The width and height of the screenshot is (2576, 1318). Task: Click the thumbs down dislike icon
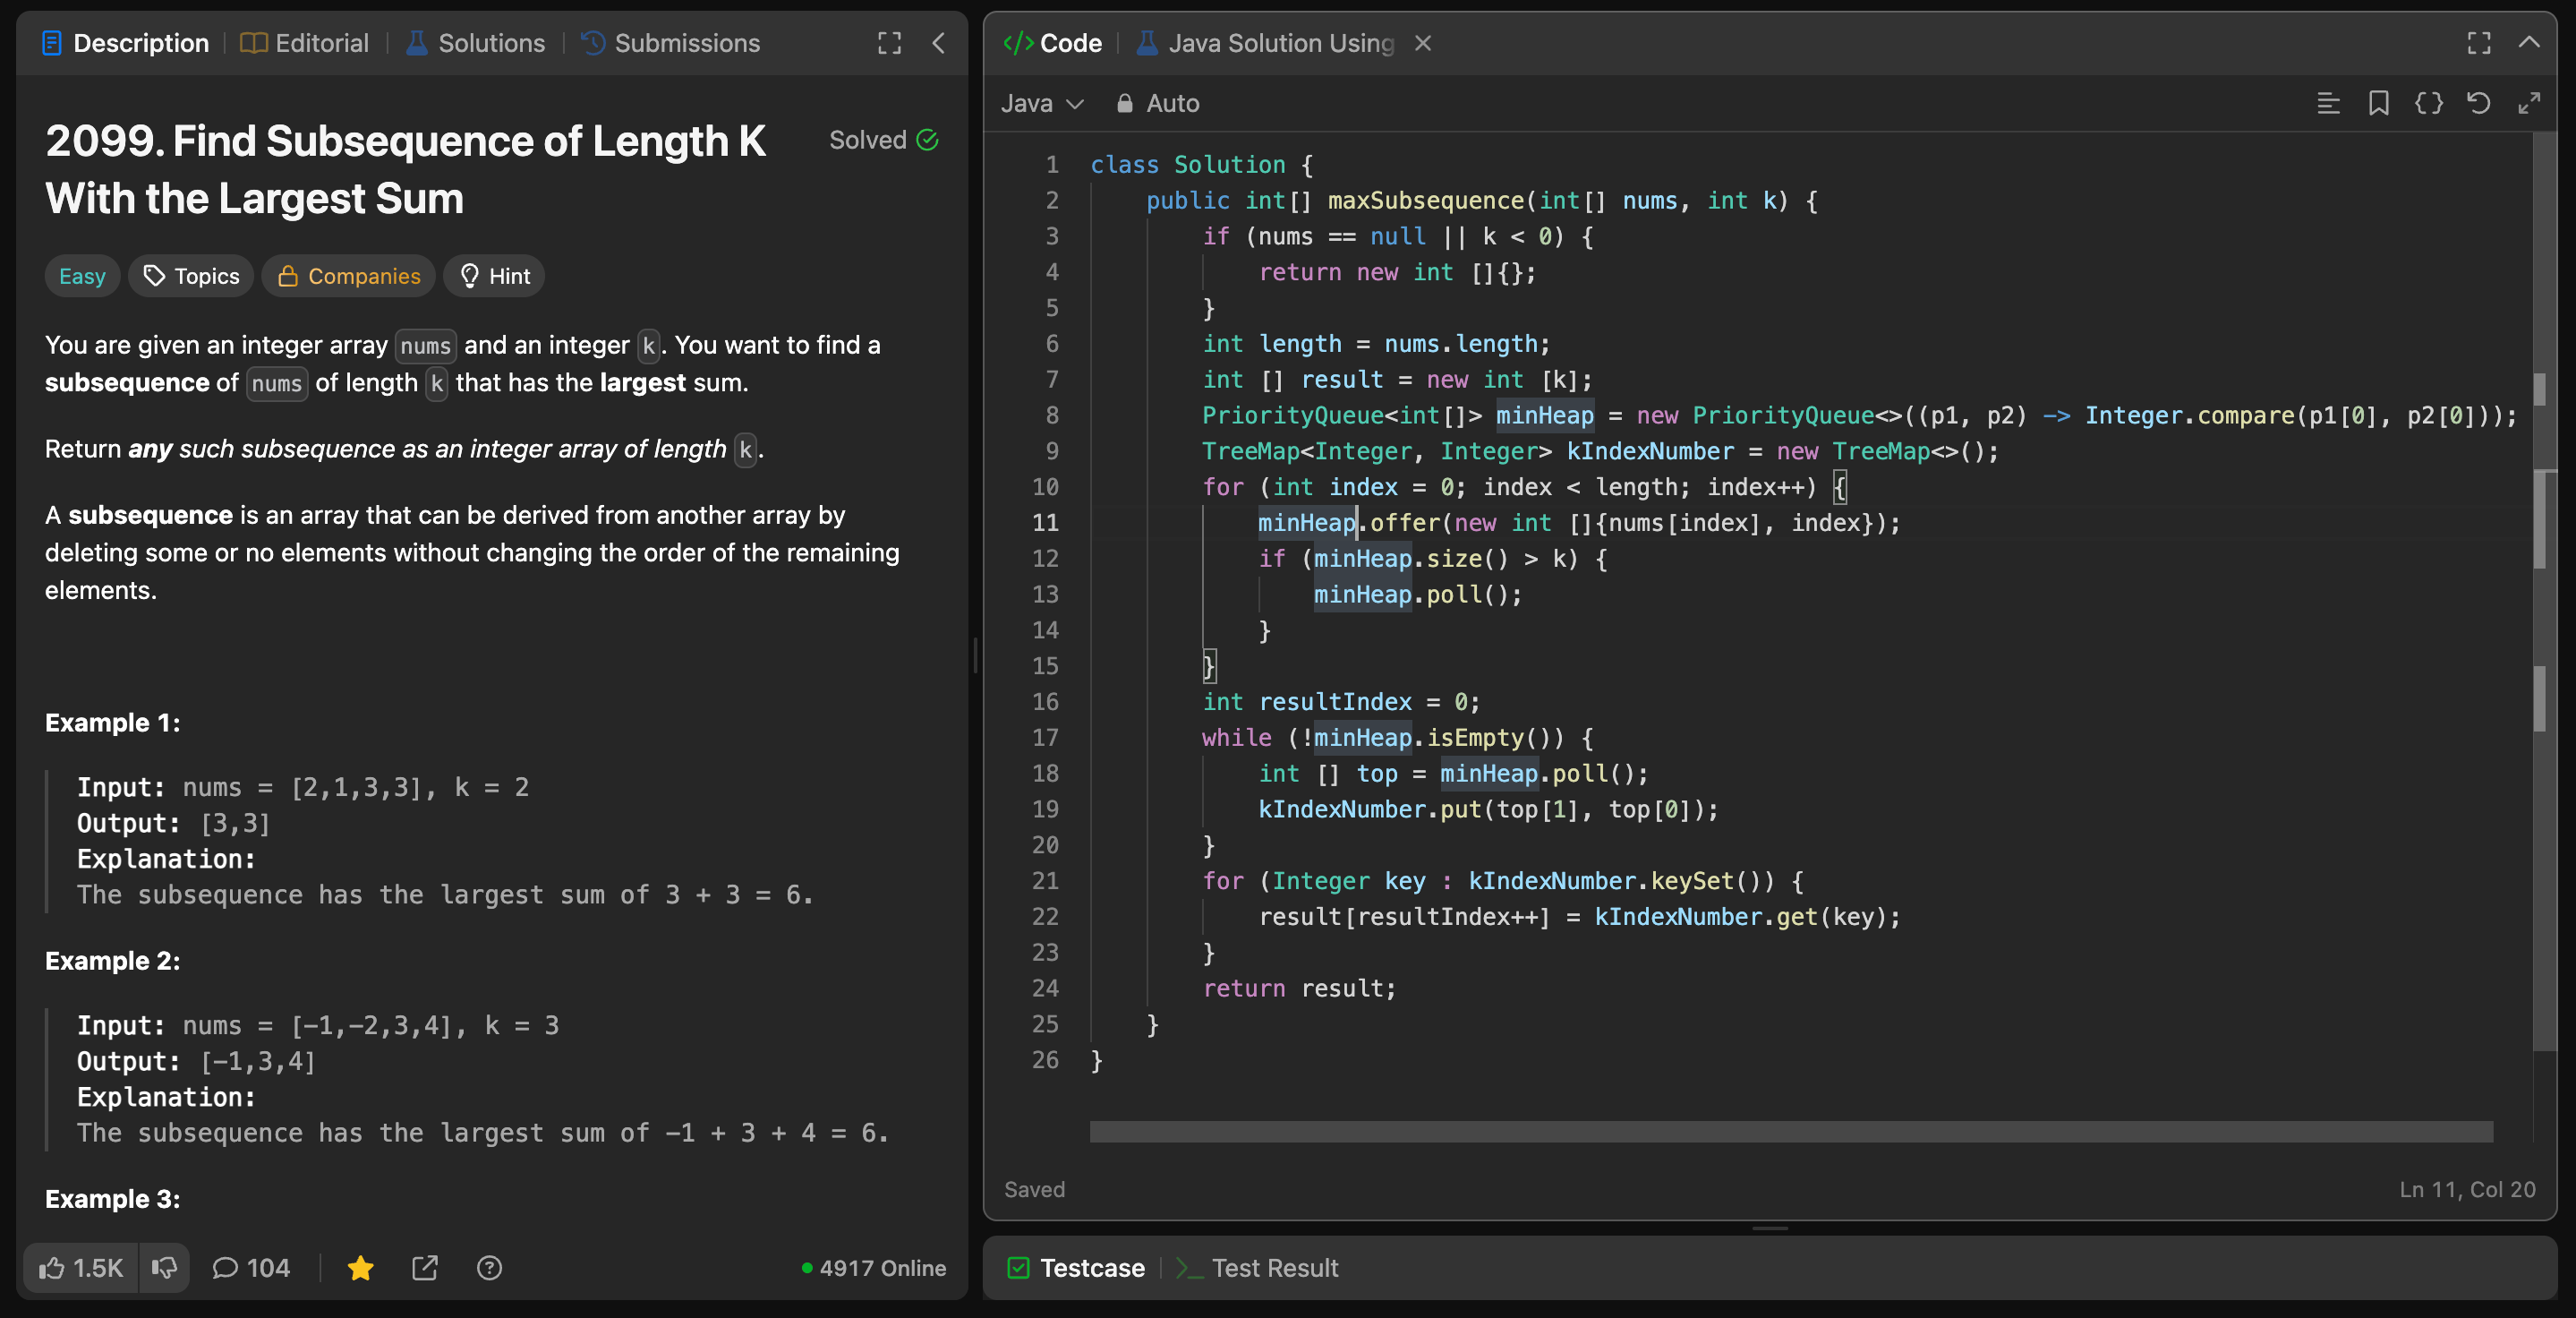[164, 1268]
